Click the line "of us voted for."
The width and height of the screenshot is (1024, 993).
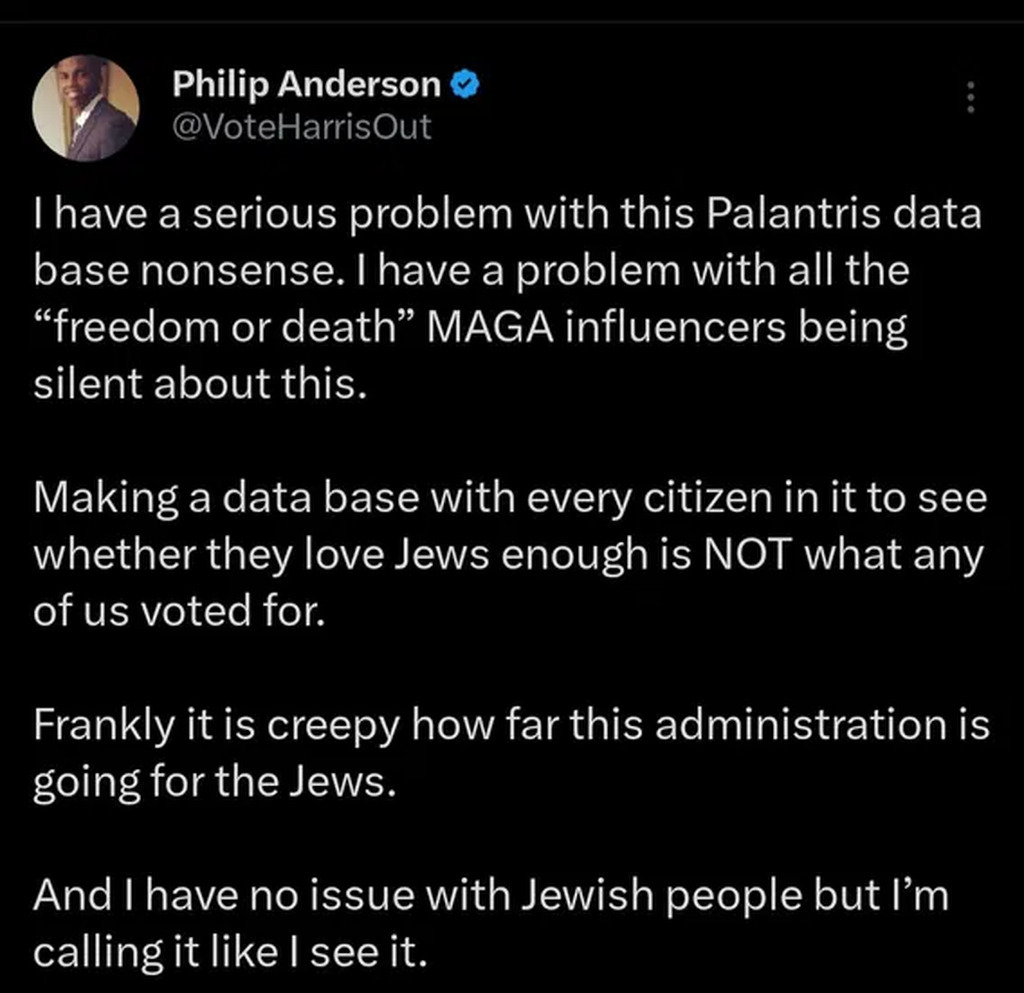pyautogui.click(x=180, y=612)
